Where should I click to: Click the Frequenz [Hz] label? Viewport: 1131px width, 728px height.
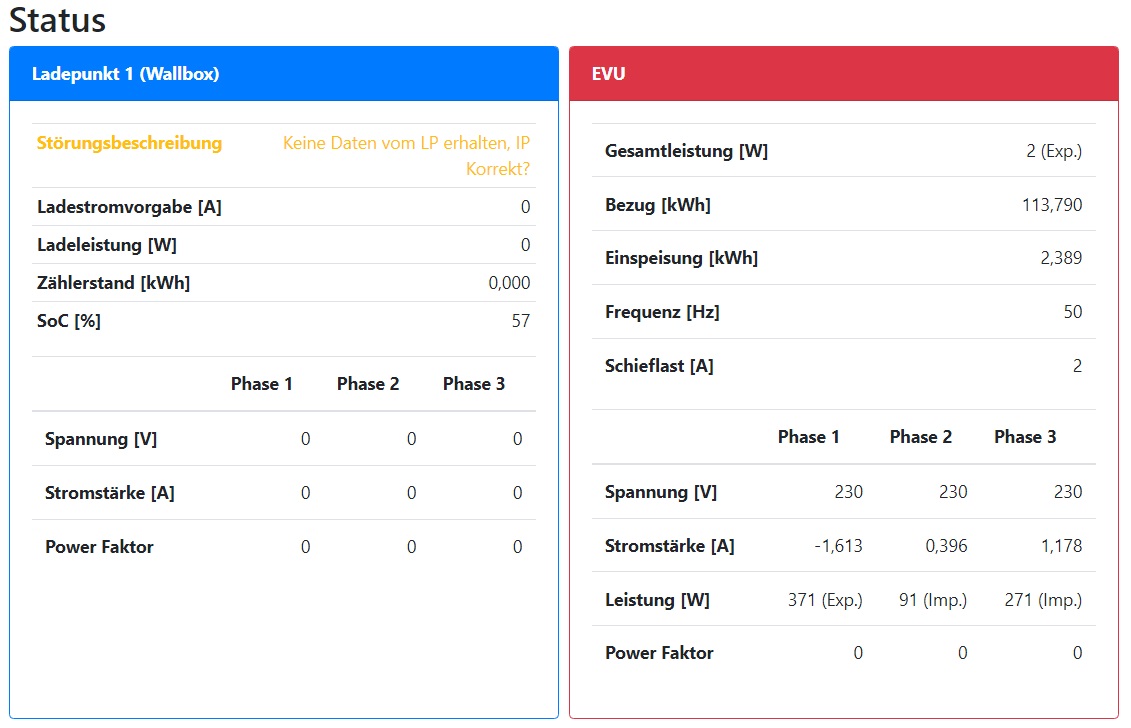pos(662,312)
